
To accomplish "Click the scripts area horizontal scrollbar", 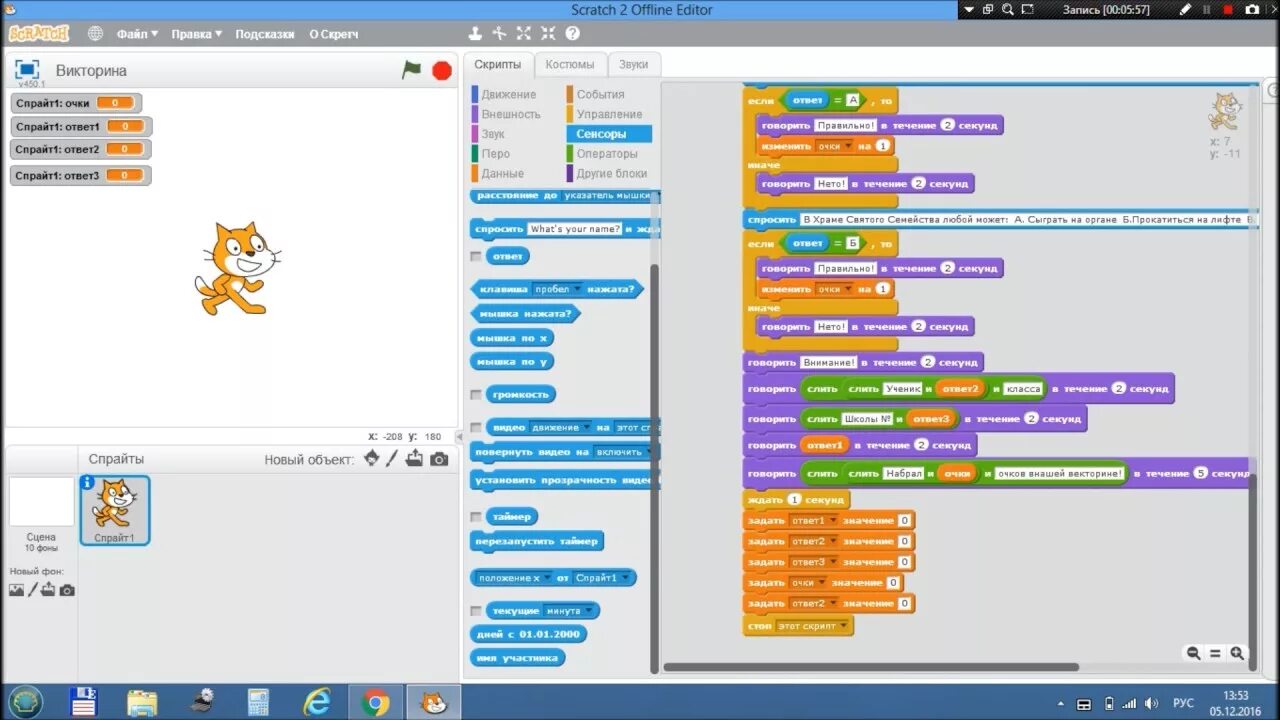I will click(871, 667).
